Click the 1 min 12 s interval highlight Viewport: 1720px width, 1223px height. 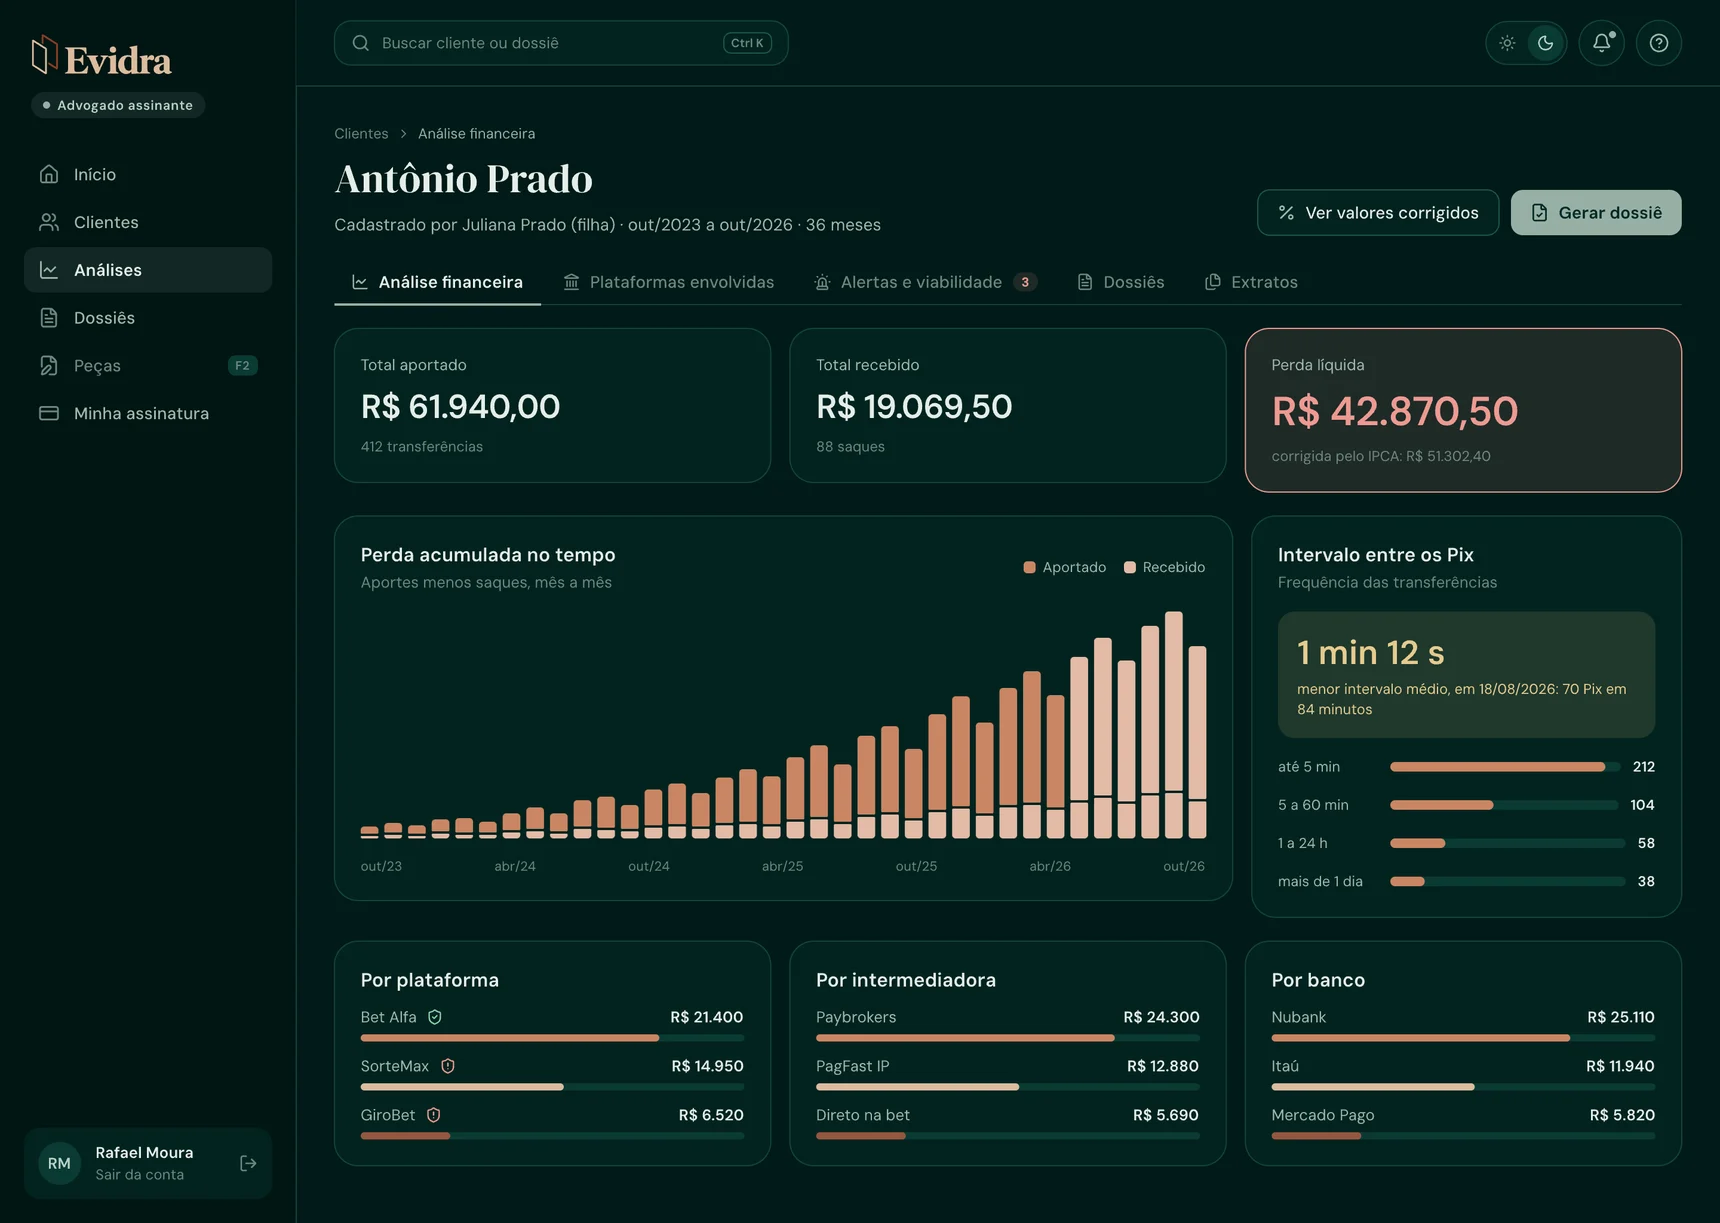(x=1466, y=675)
